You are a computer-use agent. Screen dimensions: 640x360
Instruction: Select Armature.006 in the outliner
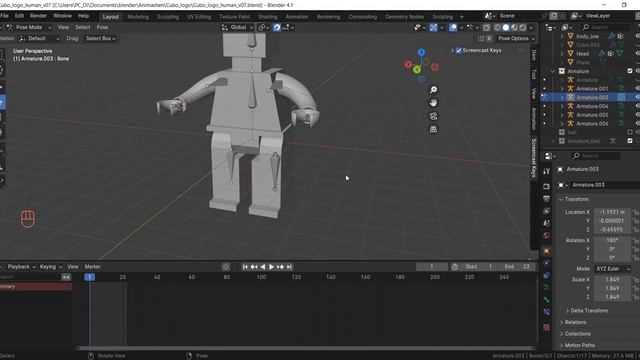click(592, 124)
